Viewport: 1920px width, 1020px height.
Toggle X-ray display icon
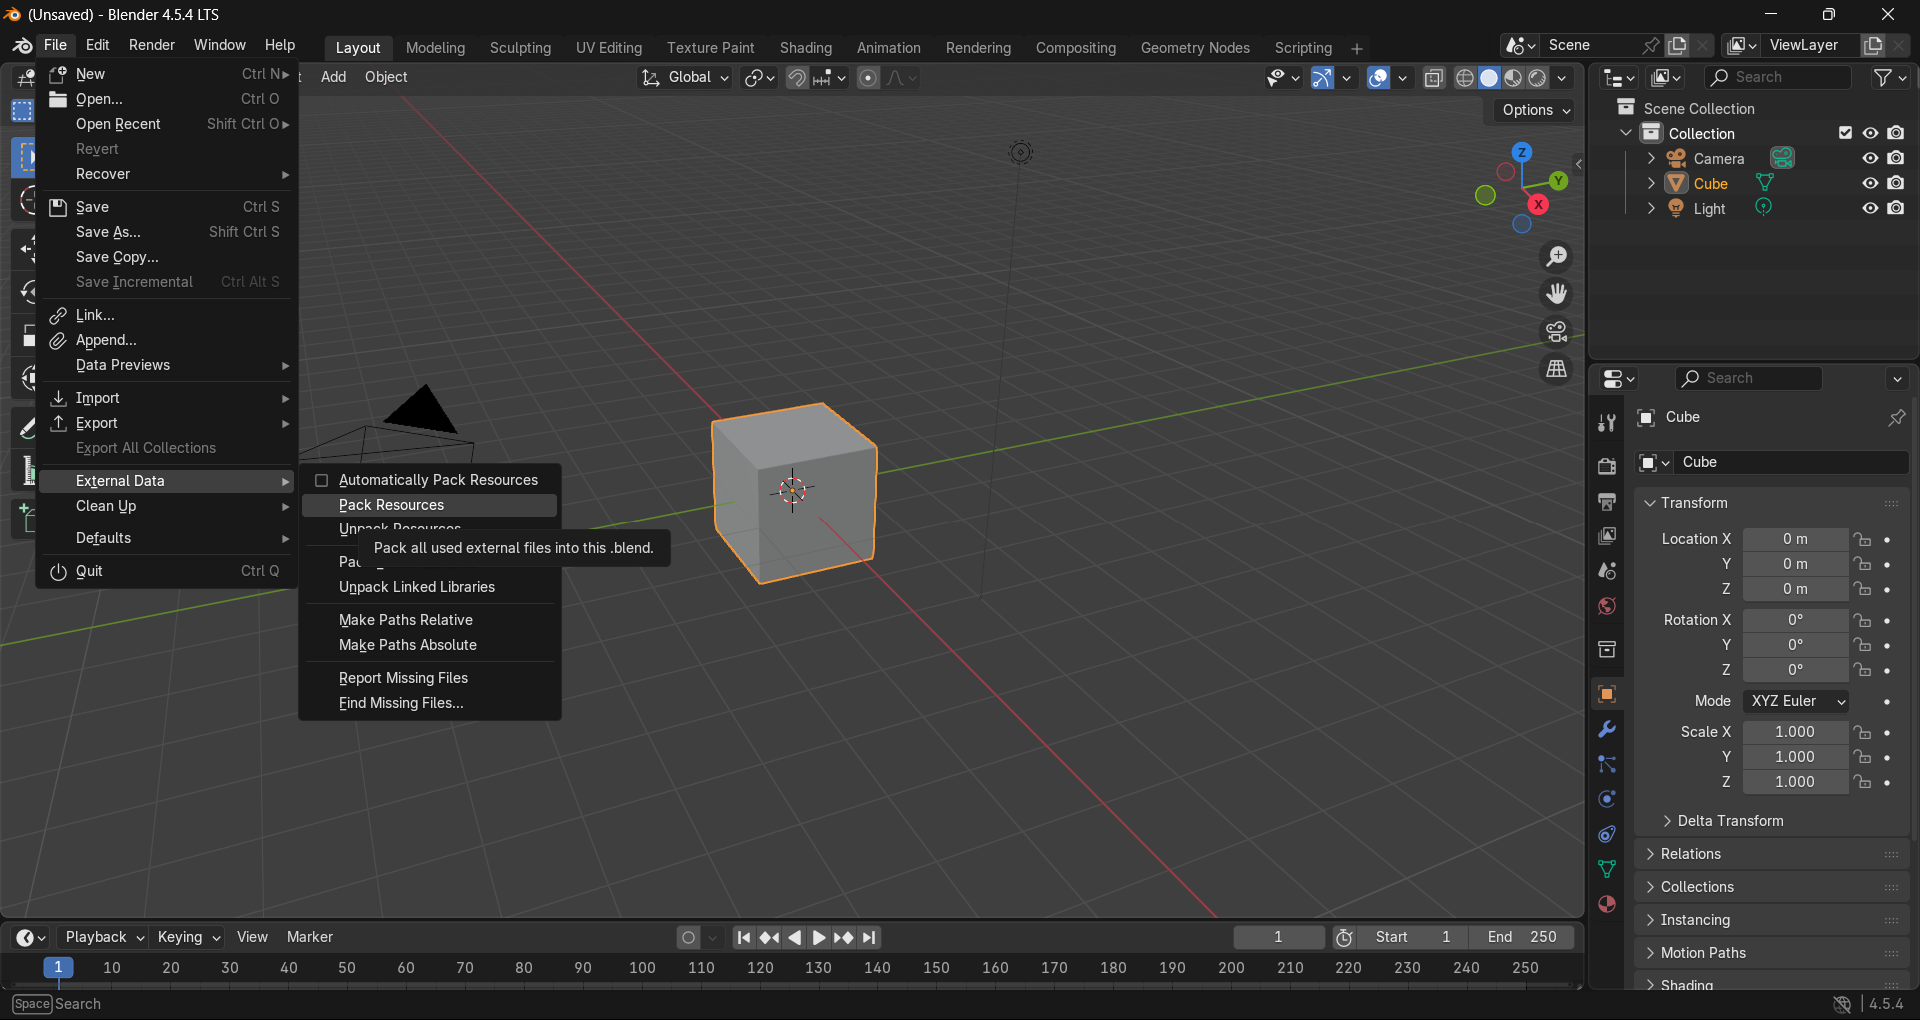[1433, 78]
